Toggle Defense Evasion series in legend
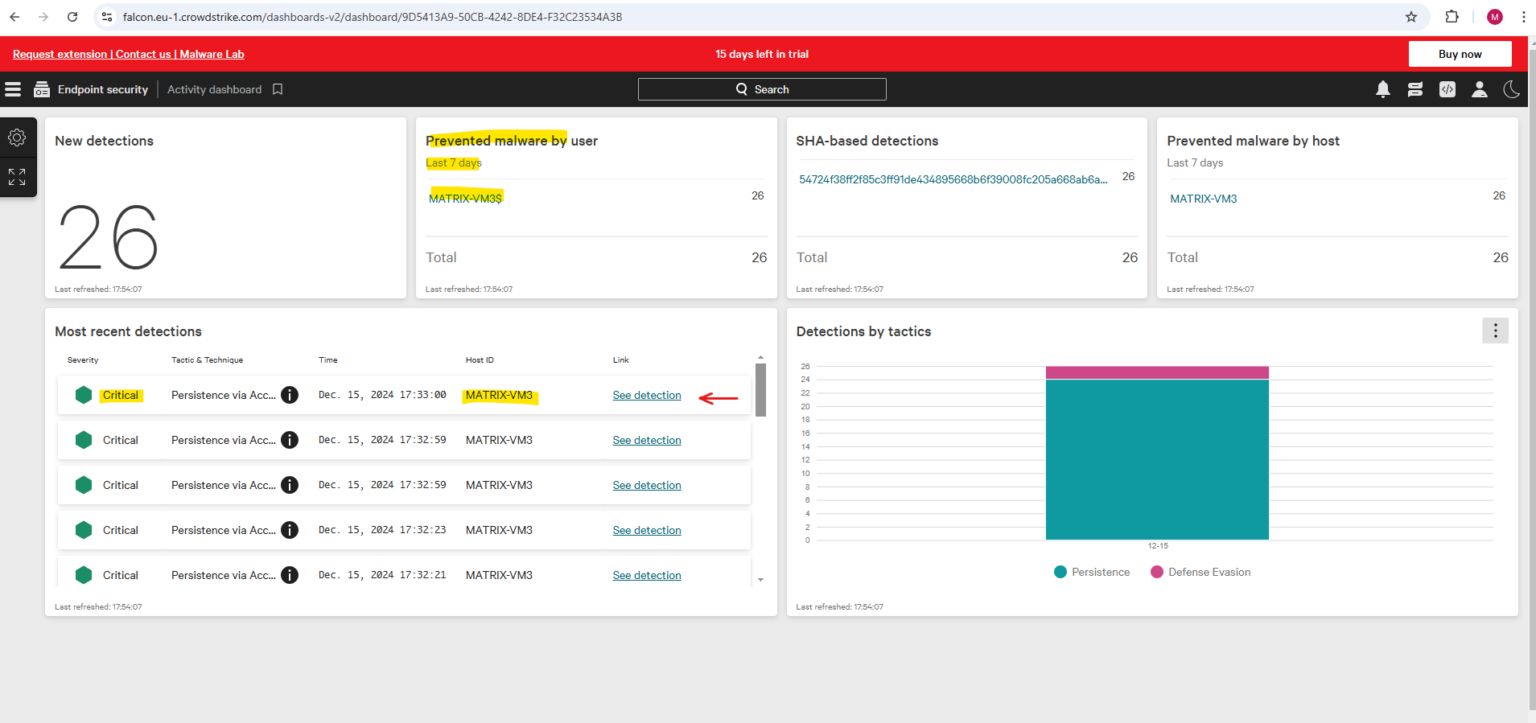 point(1200,572)
